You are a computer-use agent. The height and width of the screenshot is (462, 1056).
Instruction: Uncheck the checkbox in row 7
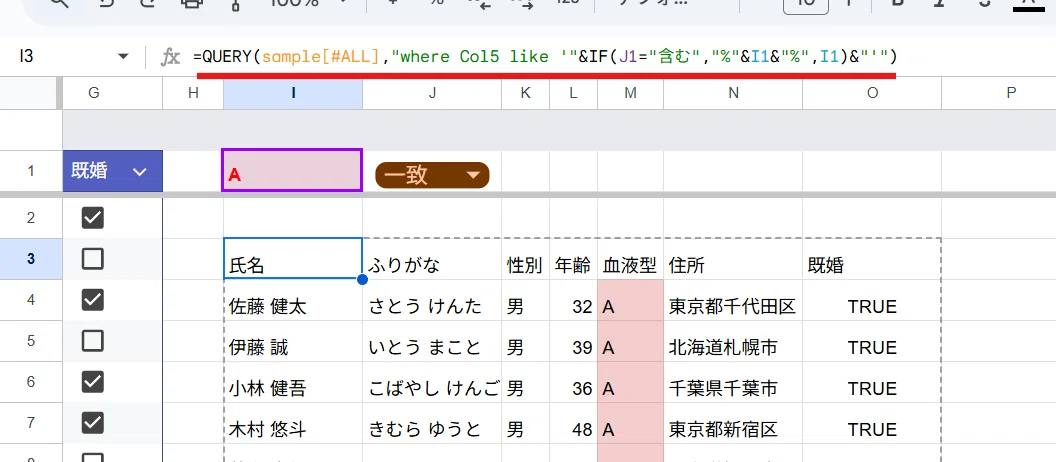[x=92, y=423]
